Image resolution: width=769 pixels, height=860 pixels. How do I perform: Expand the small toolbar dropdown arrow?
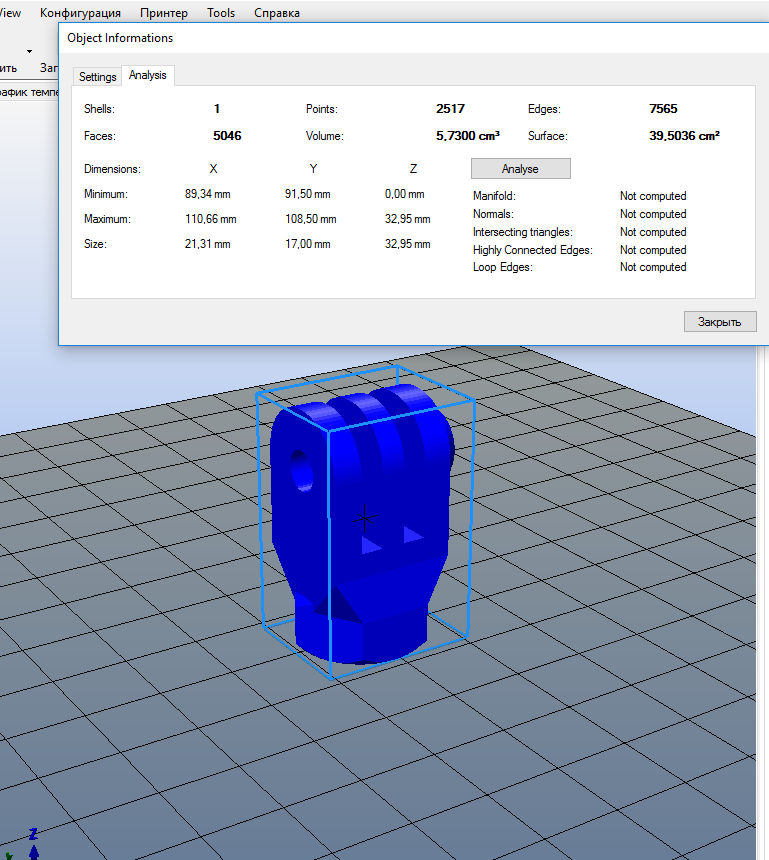pyautogui.click(x=29, y=51)
